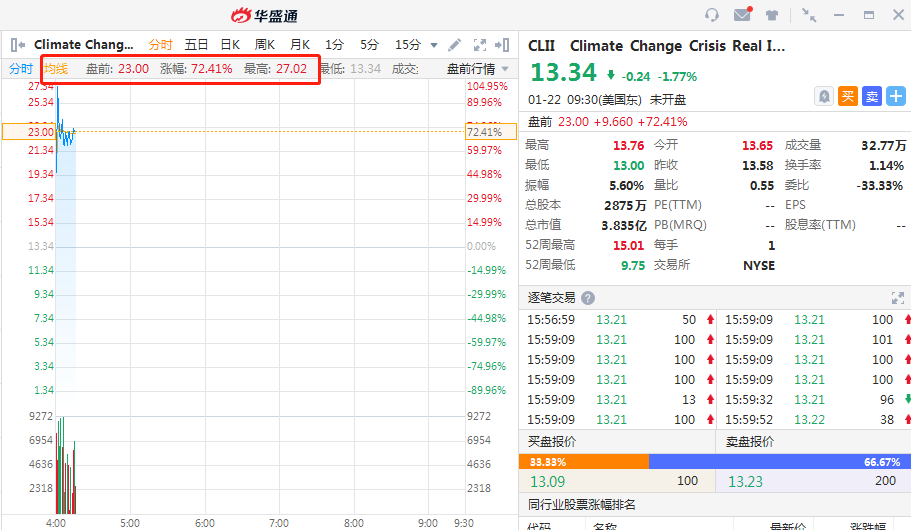Open help for 逐笔交易 question mark
911x530 pixels.
588,298
